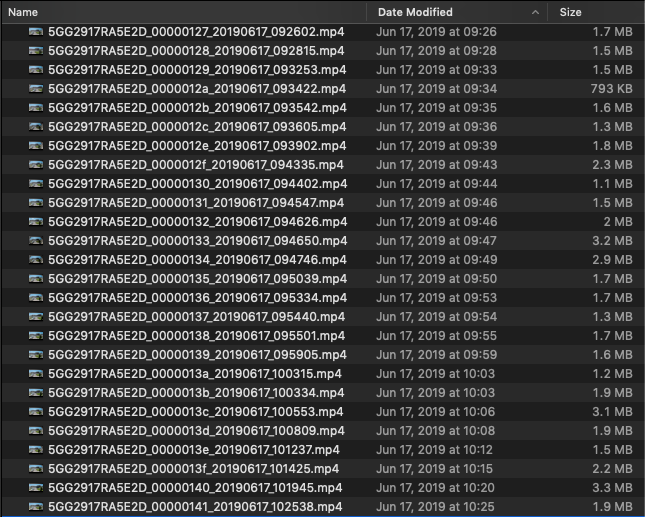Image resolution: width=645 pixels, height=517 pixels.
Task: Click date 'Jun 17, 2019 at 10:08'
Action: pos(436,431)
